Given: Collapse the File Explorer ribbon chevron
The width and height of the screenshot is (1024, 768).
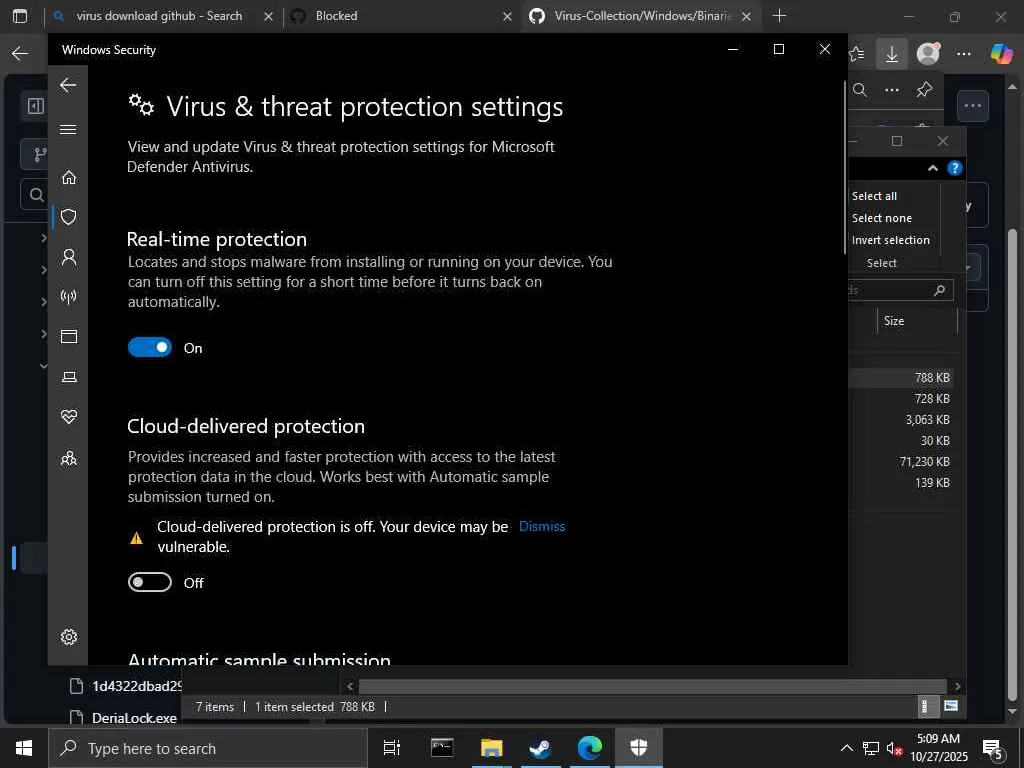Looking at the screenshot, I should 933,168.
